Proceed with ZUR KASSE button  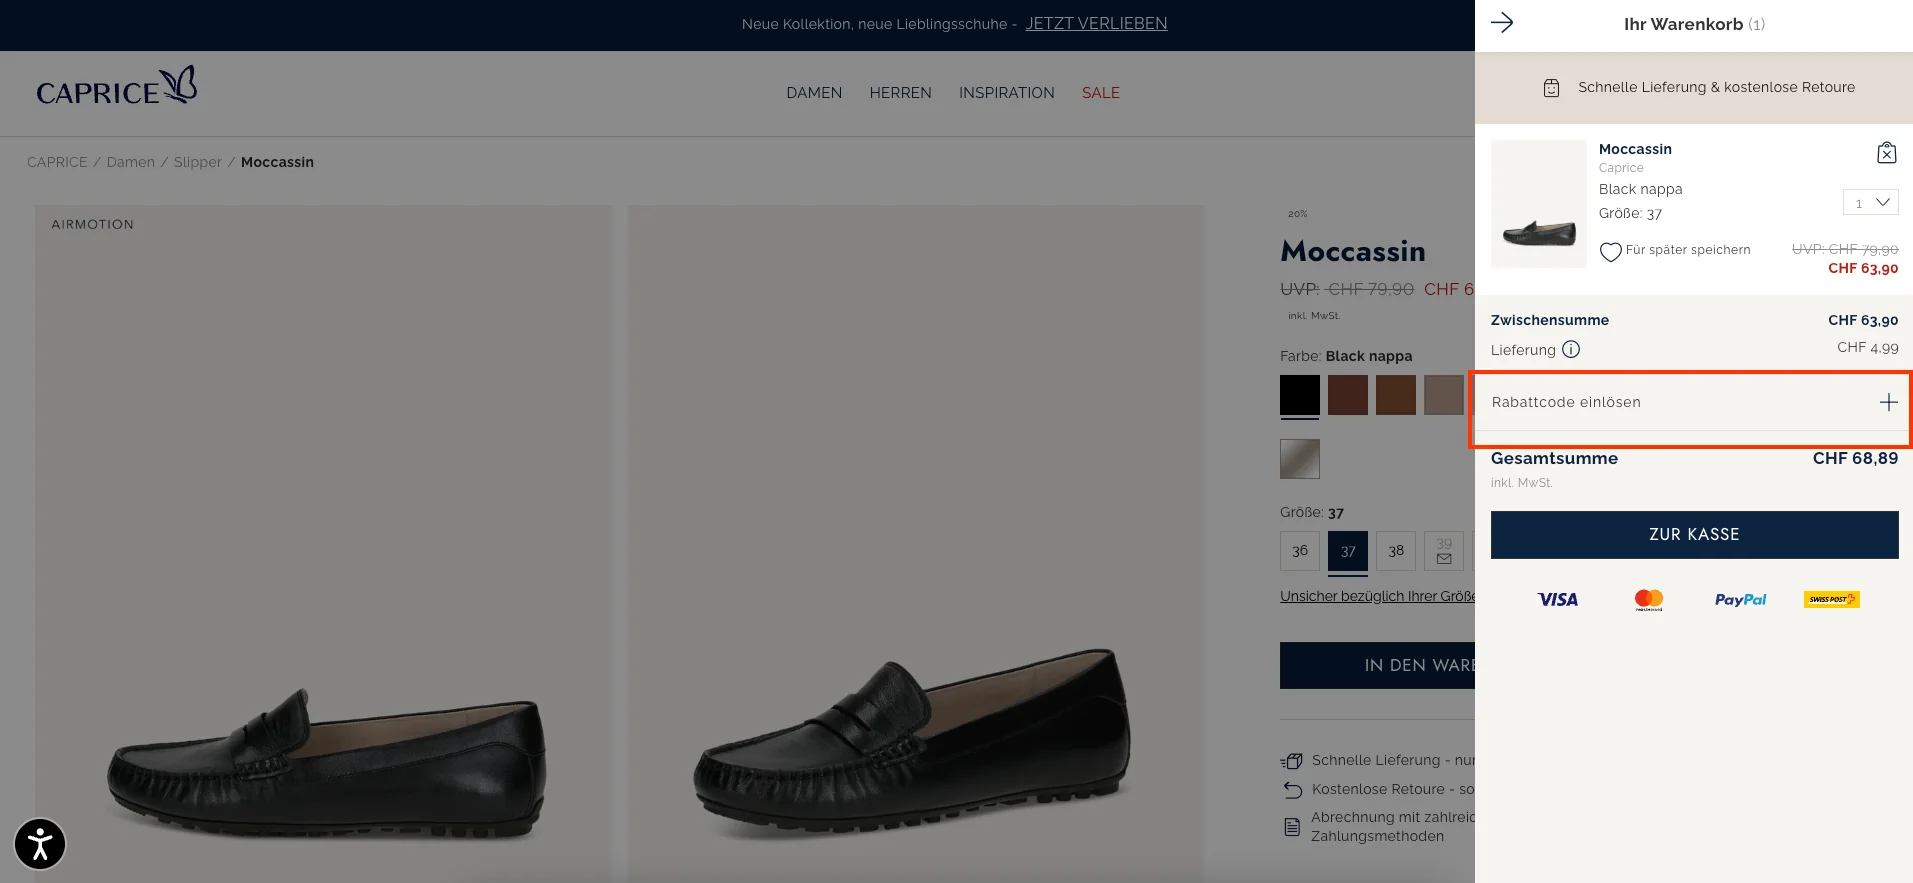click(1694, 535)
